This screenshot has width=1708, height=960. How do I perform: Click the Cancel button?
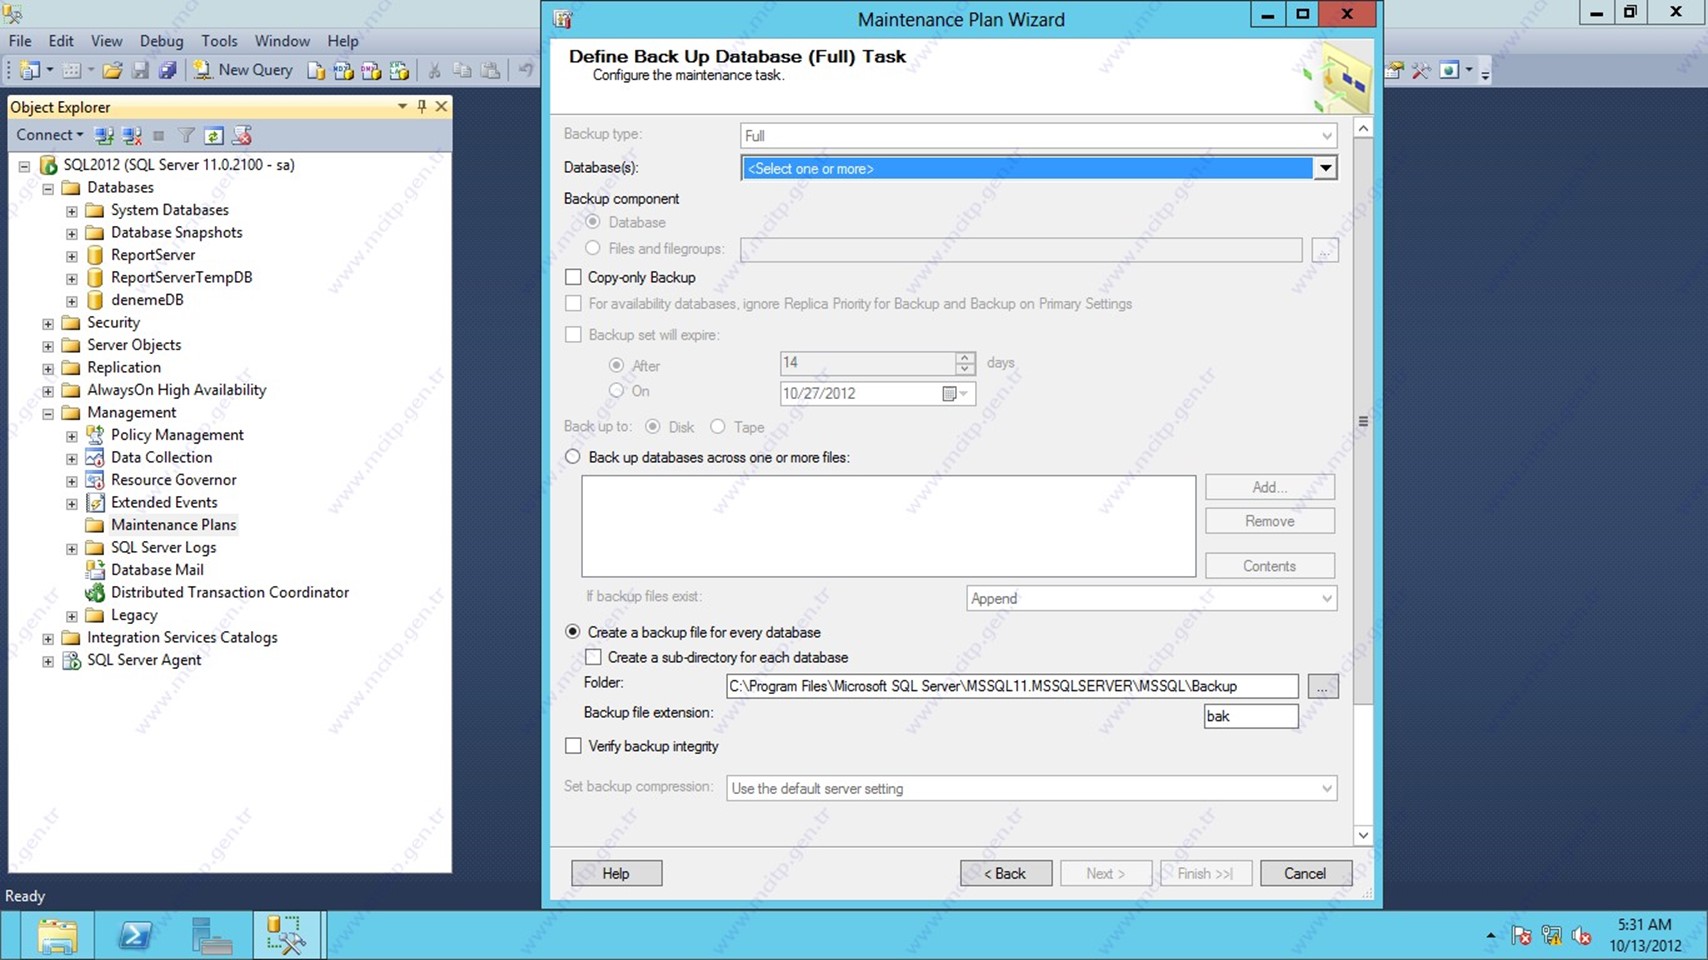point(1305,873)
